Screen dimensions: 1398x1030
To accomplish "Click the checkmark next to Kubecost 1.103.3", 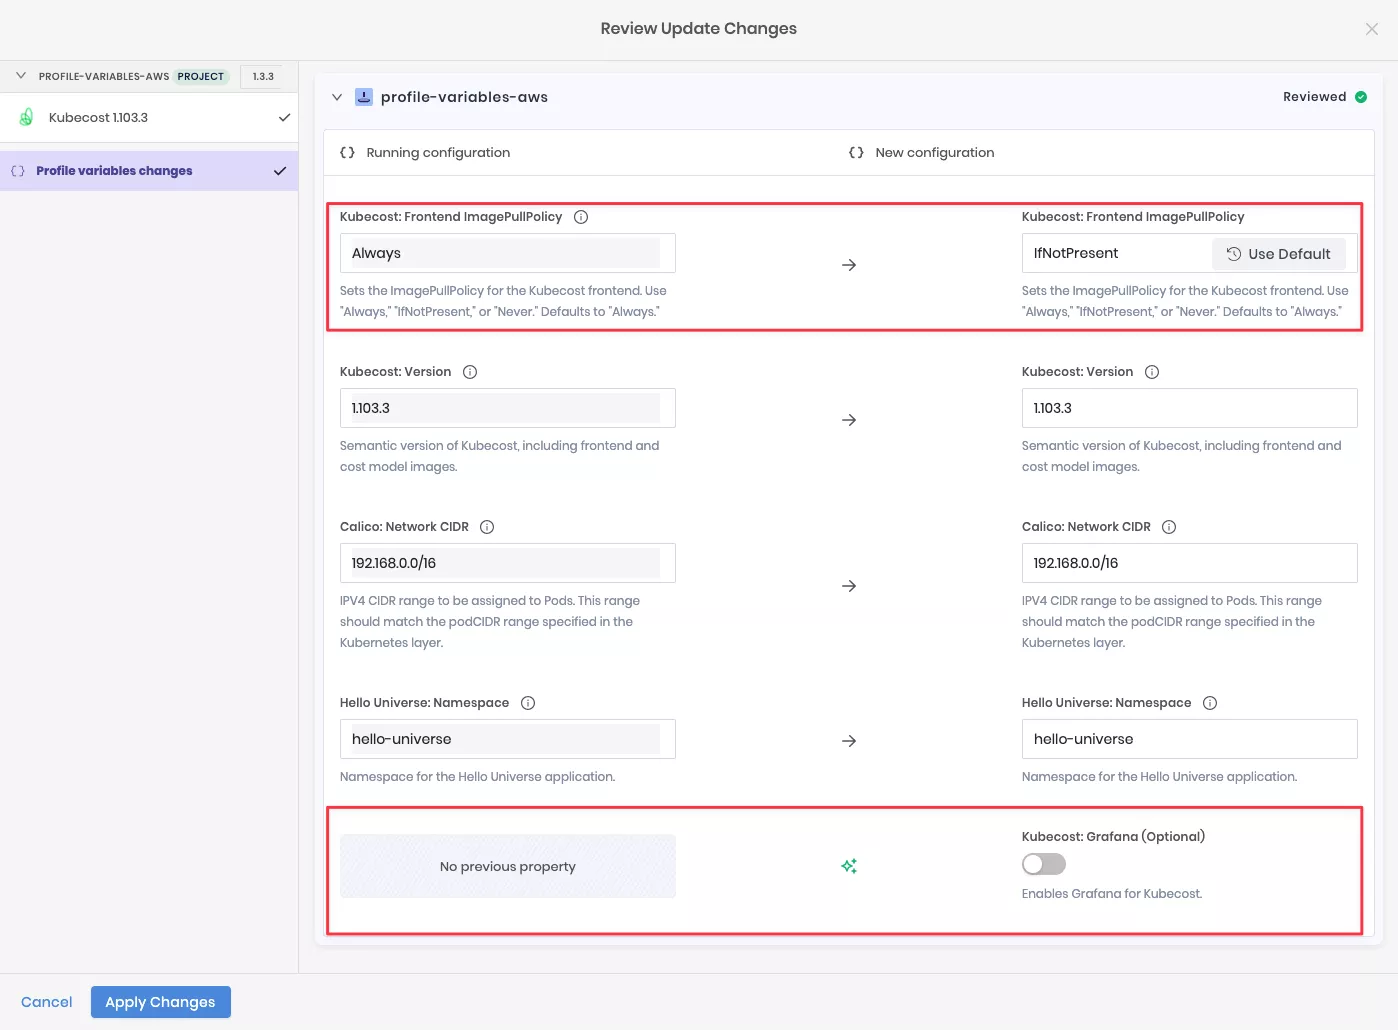I will [x=284, y=117].
